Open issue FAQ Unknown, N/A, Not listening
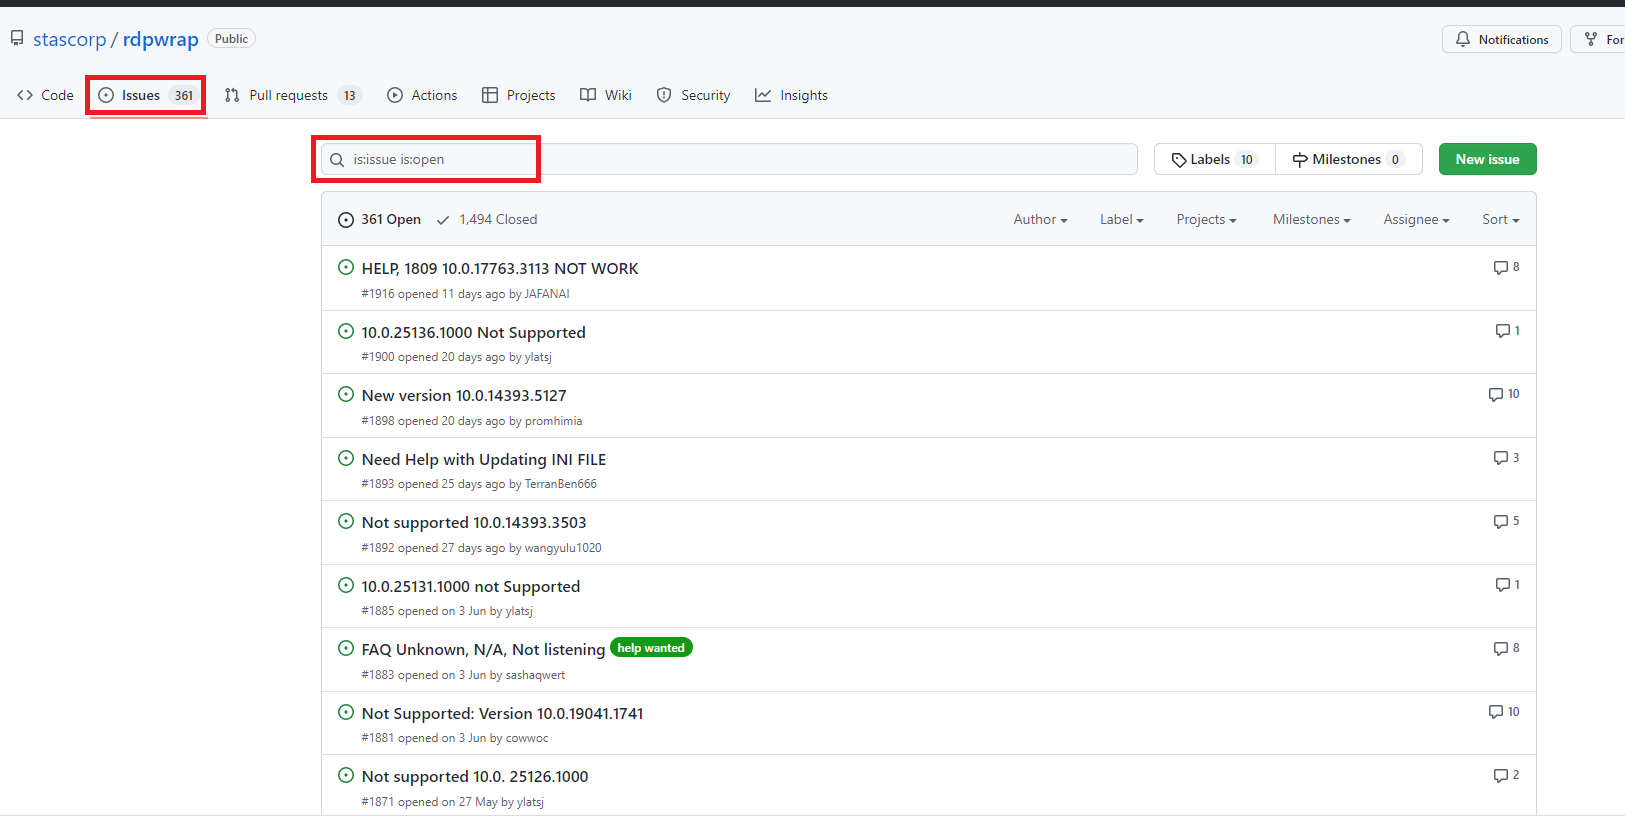 pos(483,649)
